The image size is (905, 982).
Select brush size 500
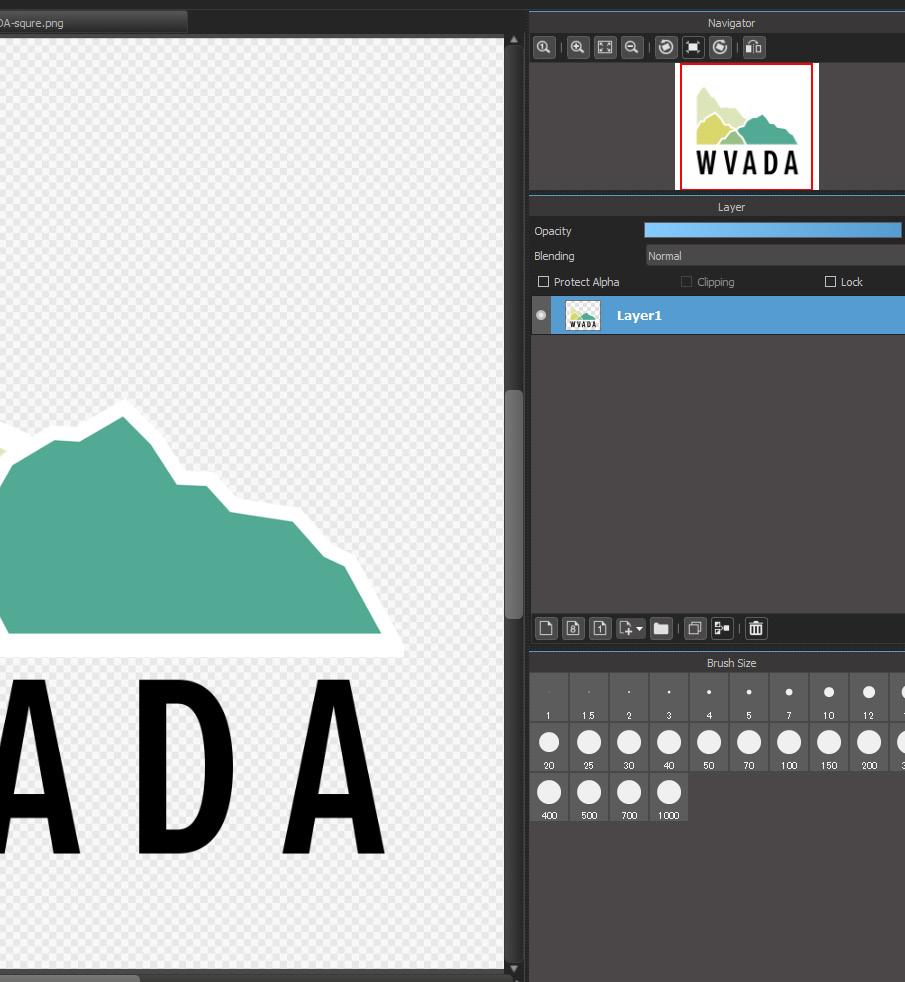[589, 798]
